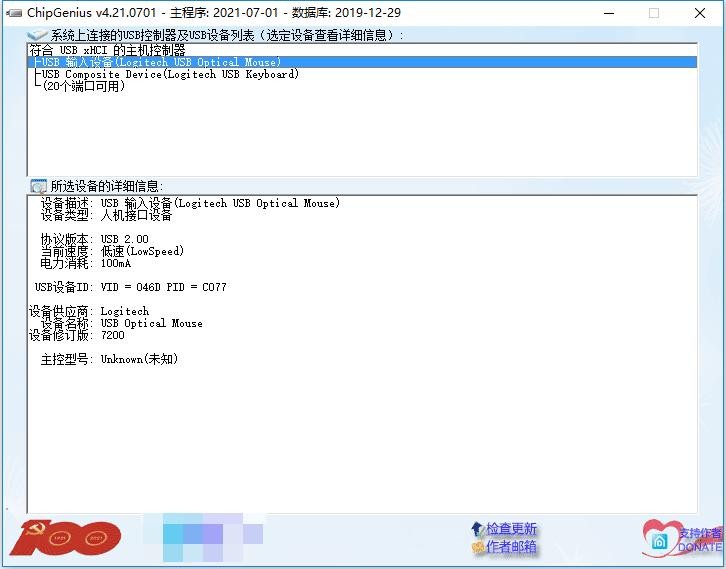Click the Donate heart icon
This screenshot has height=569, width=726.
660,538
